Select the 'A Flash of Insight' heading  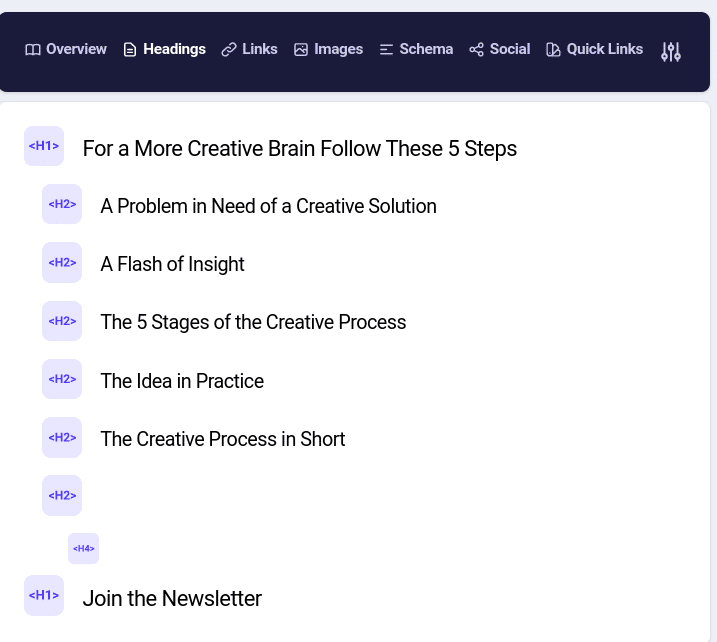(172, 264)
